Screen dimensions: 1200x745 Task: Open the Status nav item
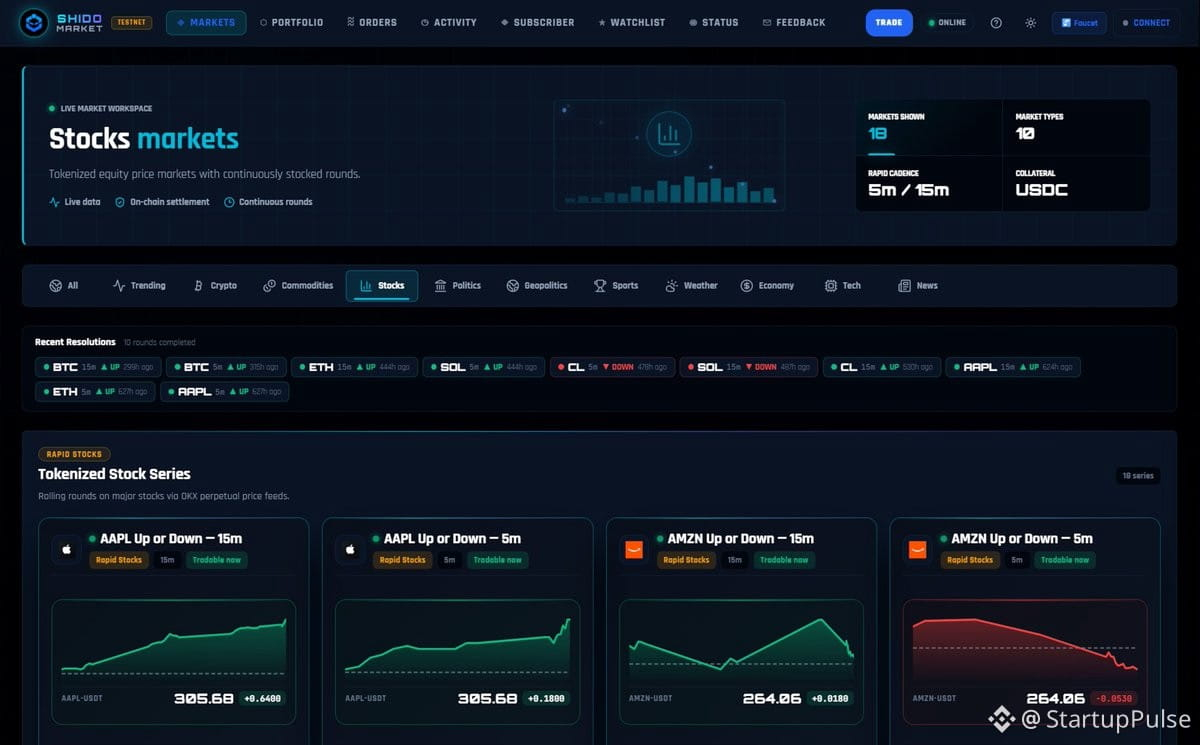click(x=713, y=22)
